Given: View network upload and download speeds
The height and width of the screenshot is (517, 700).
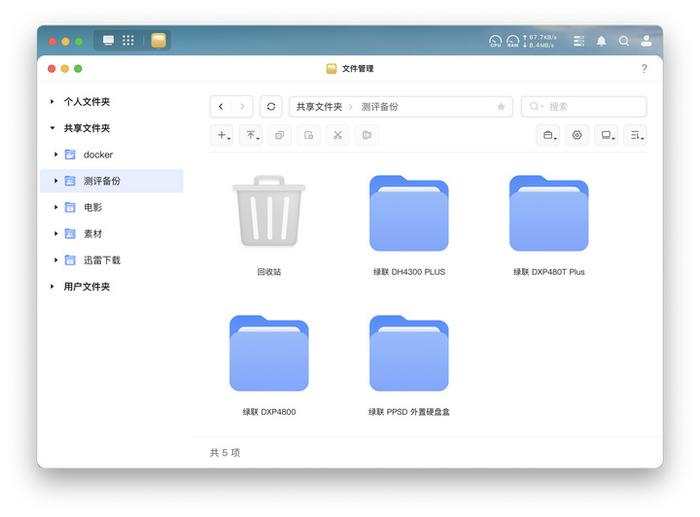Looking at the screenshot, I should (539, 41).
